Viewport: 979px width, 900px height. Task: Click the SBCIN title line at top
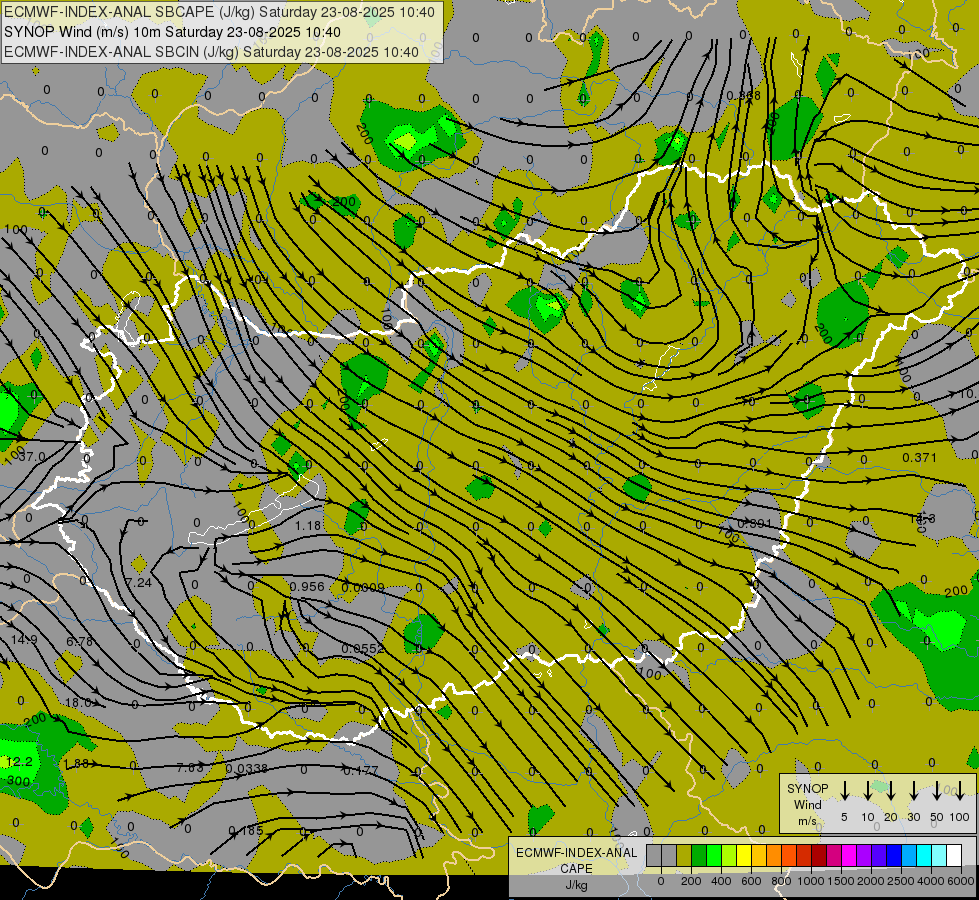click(211, 52)
